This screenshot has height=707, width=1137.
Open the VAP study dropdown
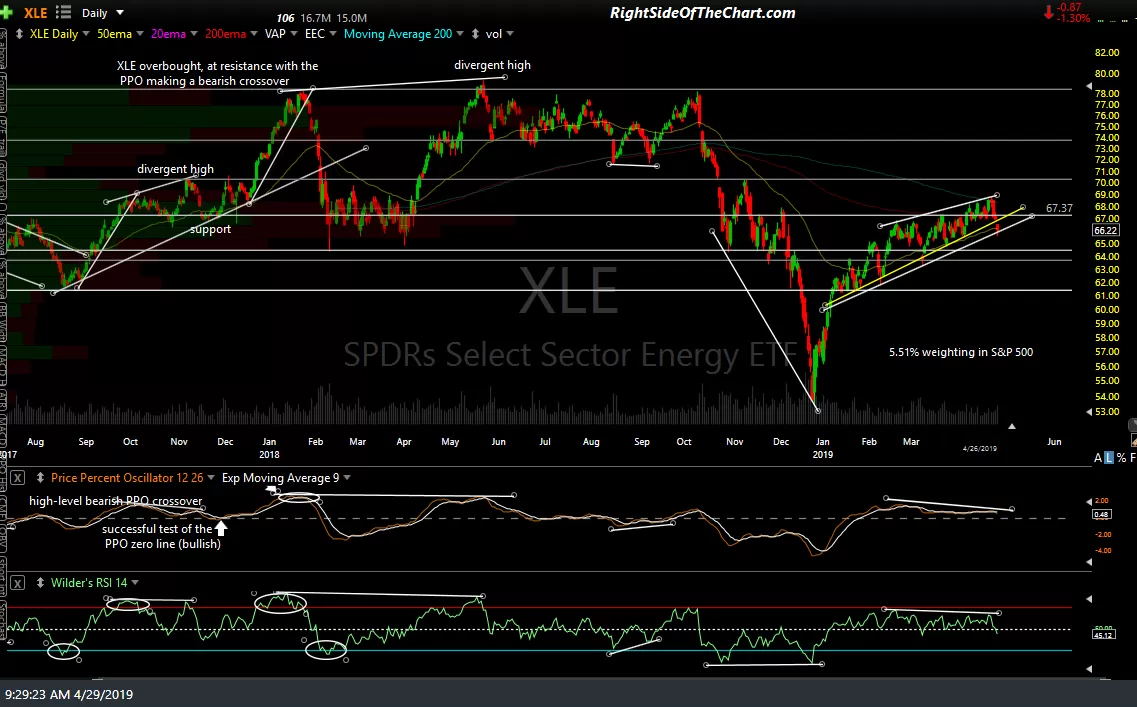(x=294, y=33)
